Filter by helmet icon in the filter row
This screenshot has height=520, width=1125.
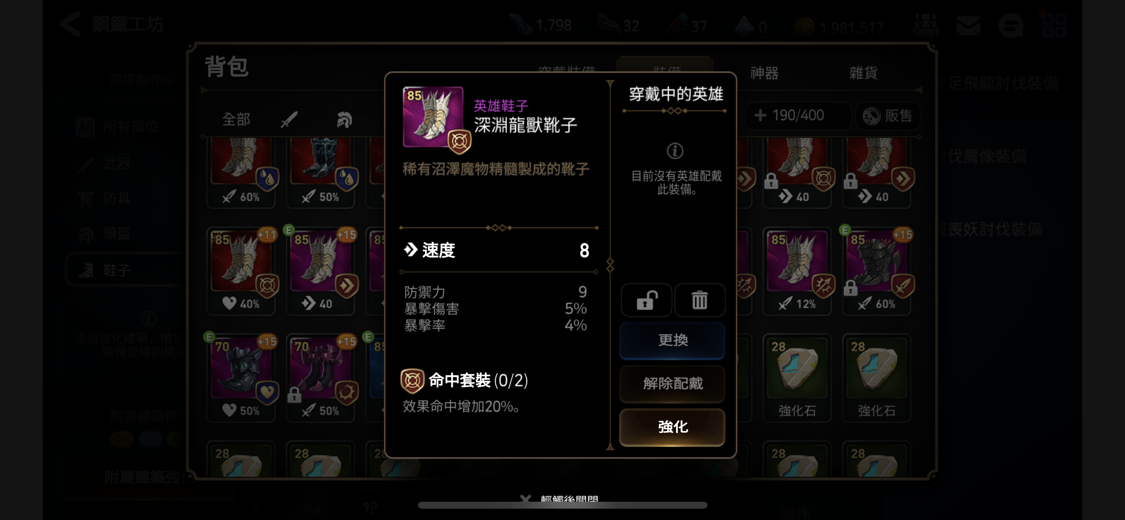tap(344, 120)
